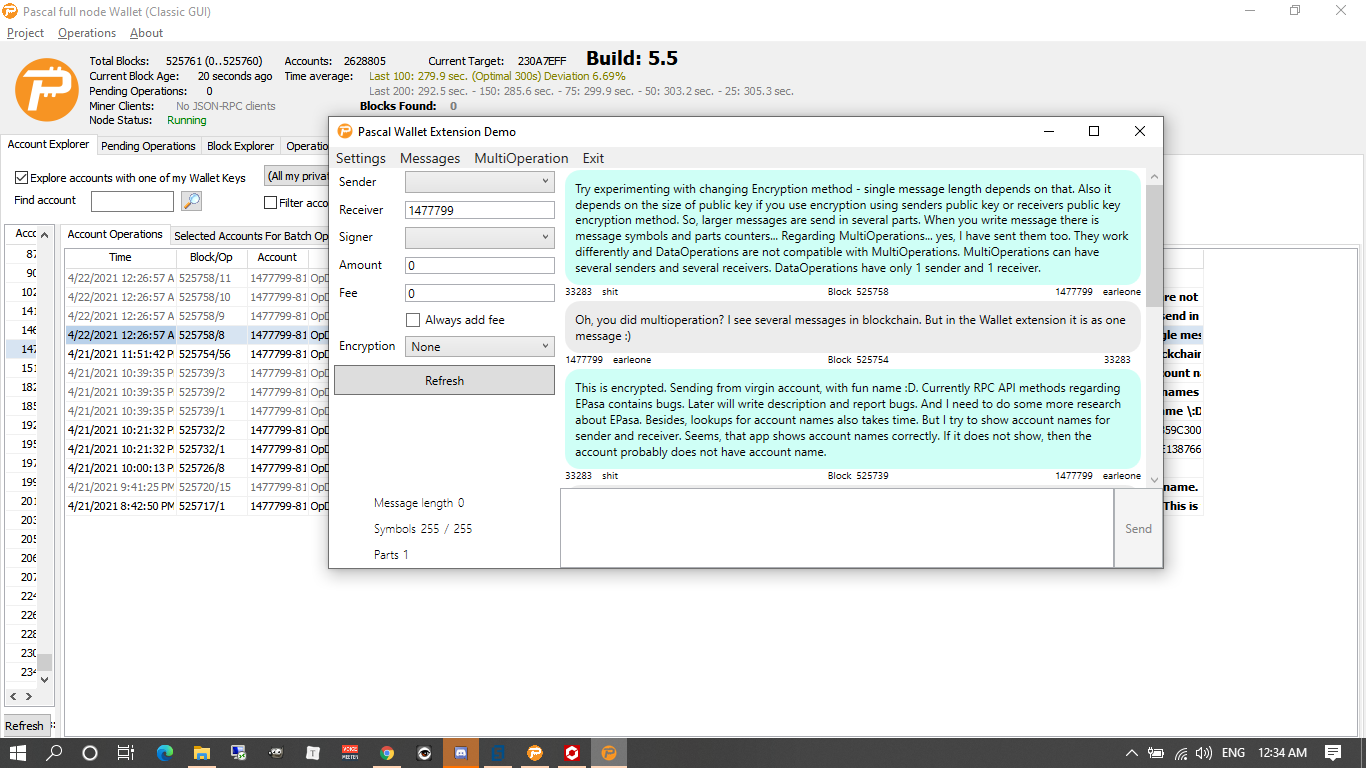Sort the operations table by Time column
This screenshot has height=768, width=1366.
(120, 257)
